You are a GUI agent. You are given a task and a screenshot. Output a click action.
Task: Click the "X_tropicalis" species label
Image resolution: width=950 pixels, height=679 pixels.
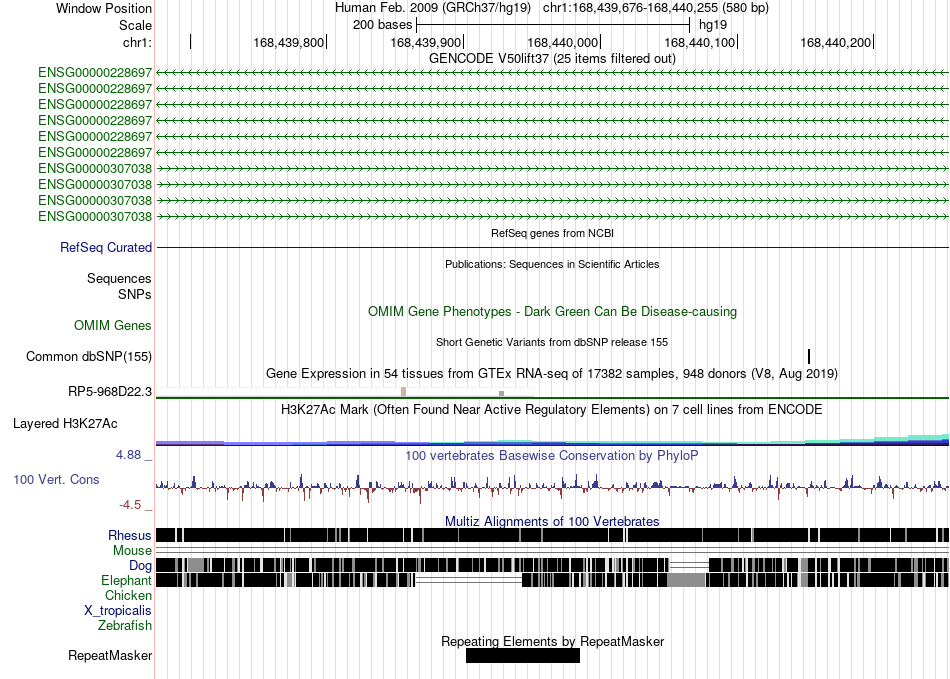coord(118,611)
